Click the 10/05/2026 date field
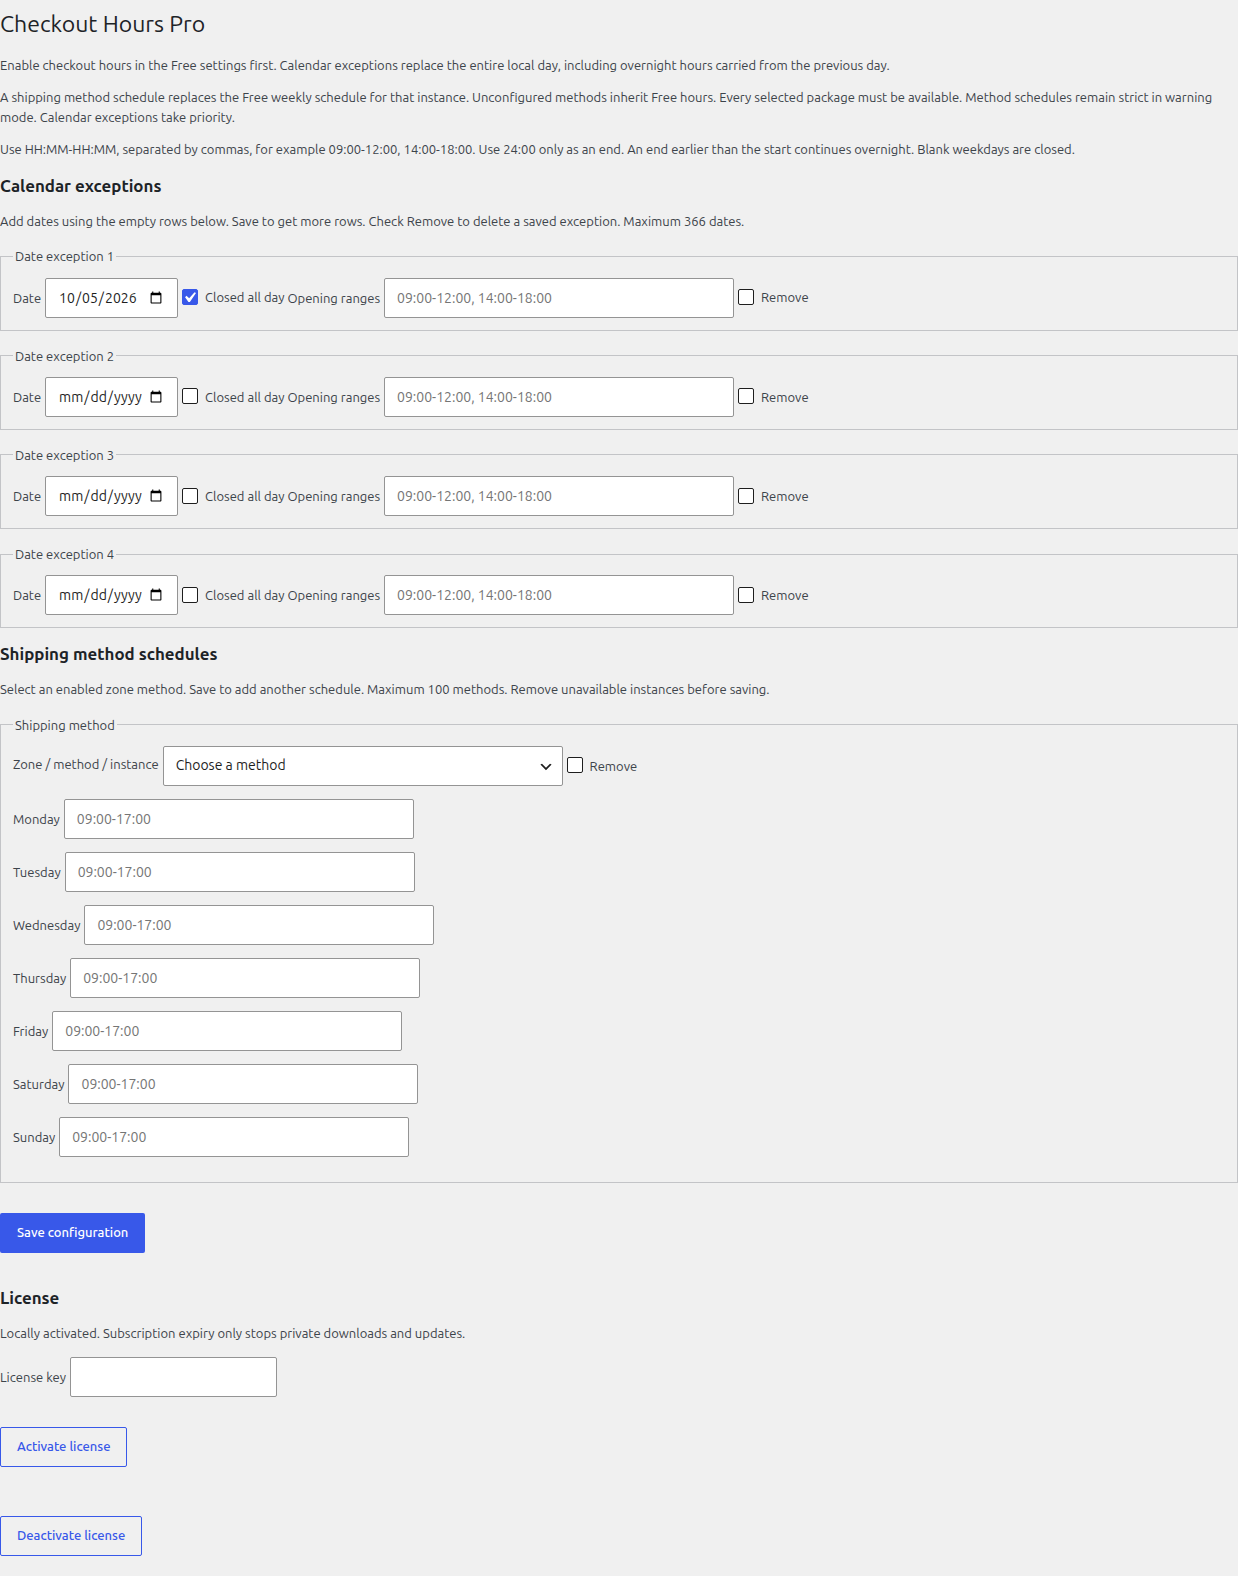This screenshot has width=1238, height=1576. click(111, 298)
